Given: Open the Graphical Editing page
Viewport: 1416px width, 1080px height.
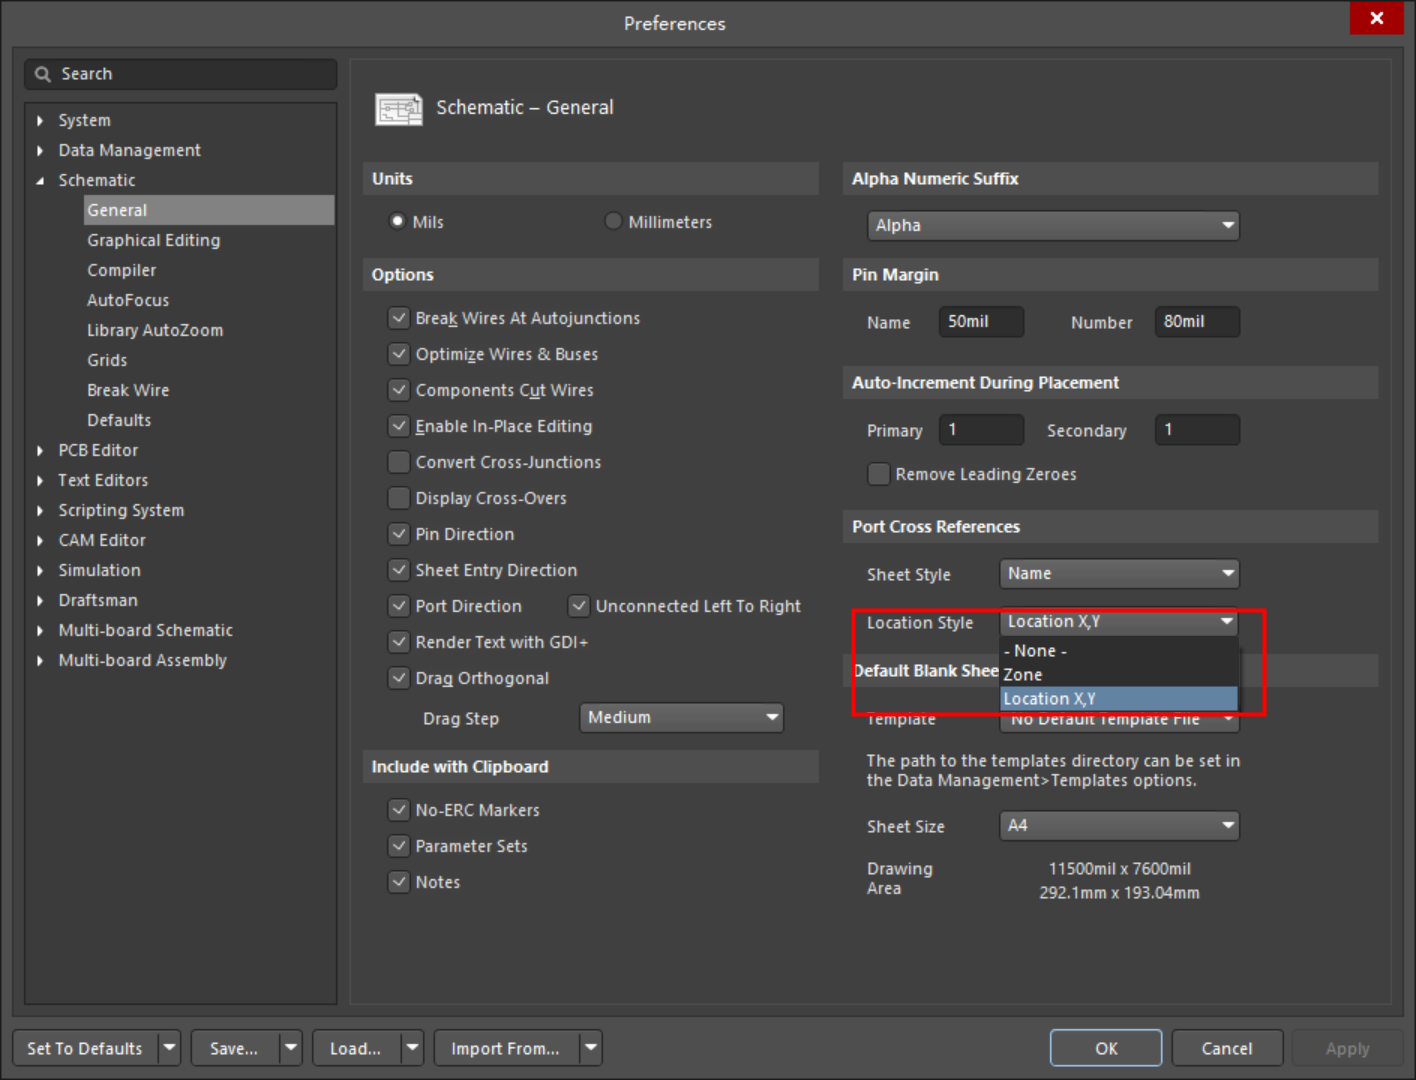Looking at the screenshot, I should tap(153, 240).
